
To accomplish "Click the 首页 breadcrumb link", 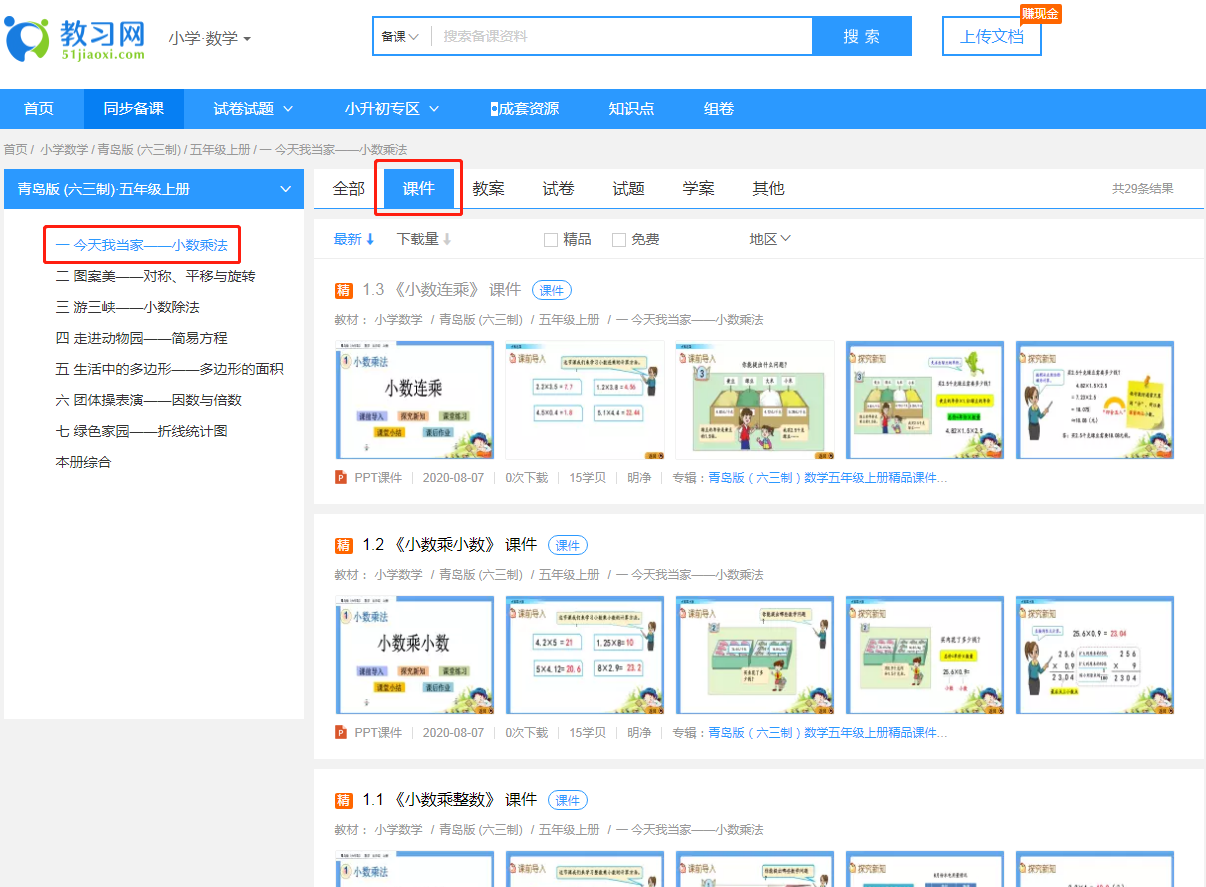I will 16,149.
